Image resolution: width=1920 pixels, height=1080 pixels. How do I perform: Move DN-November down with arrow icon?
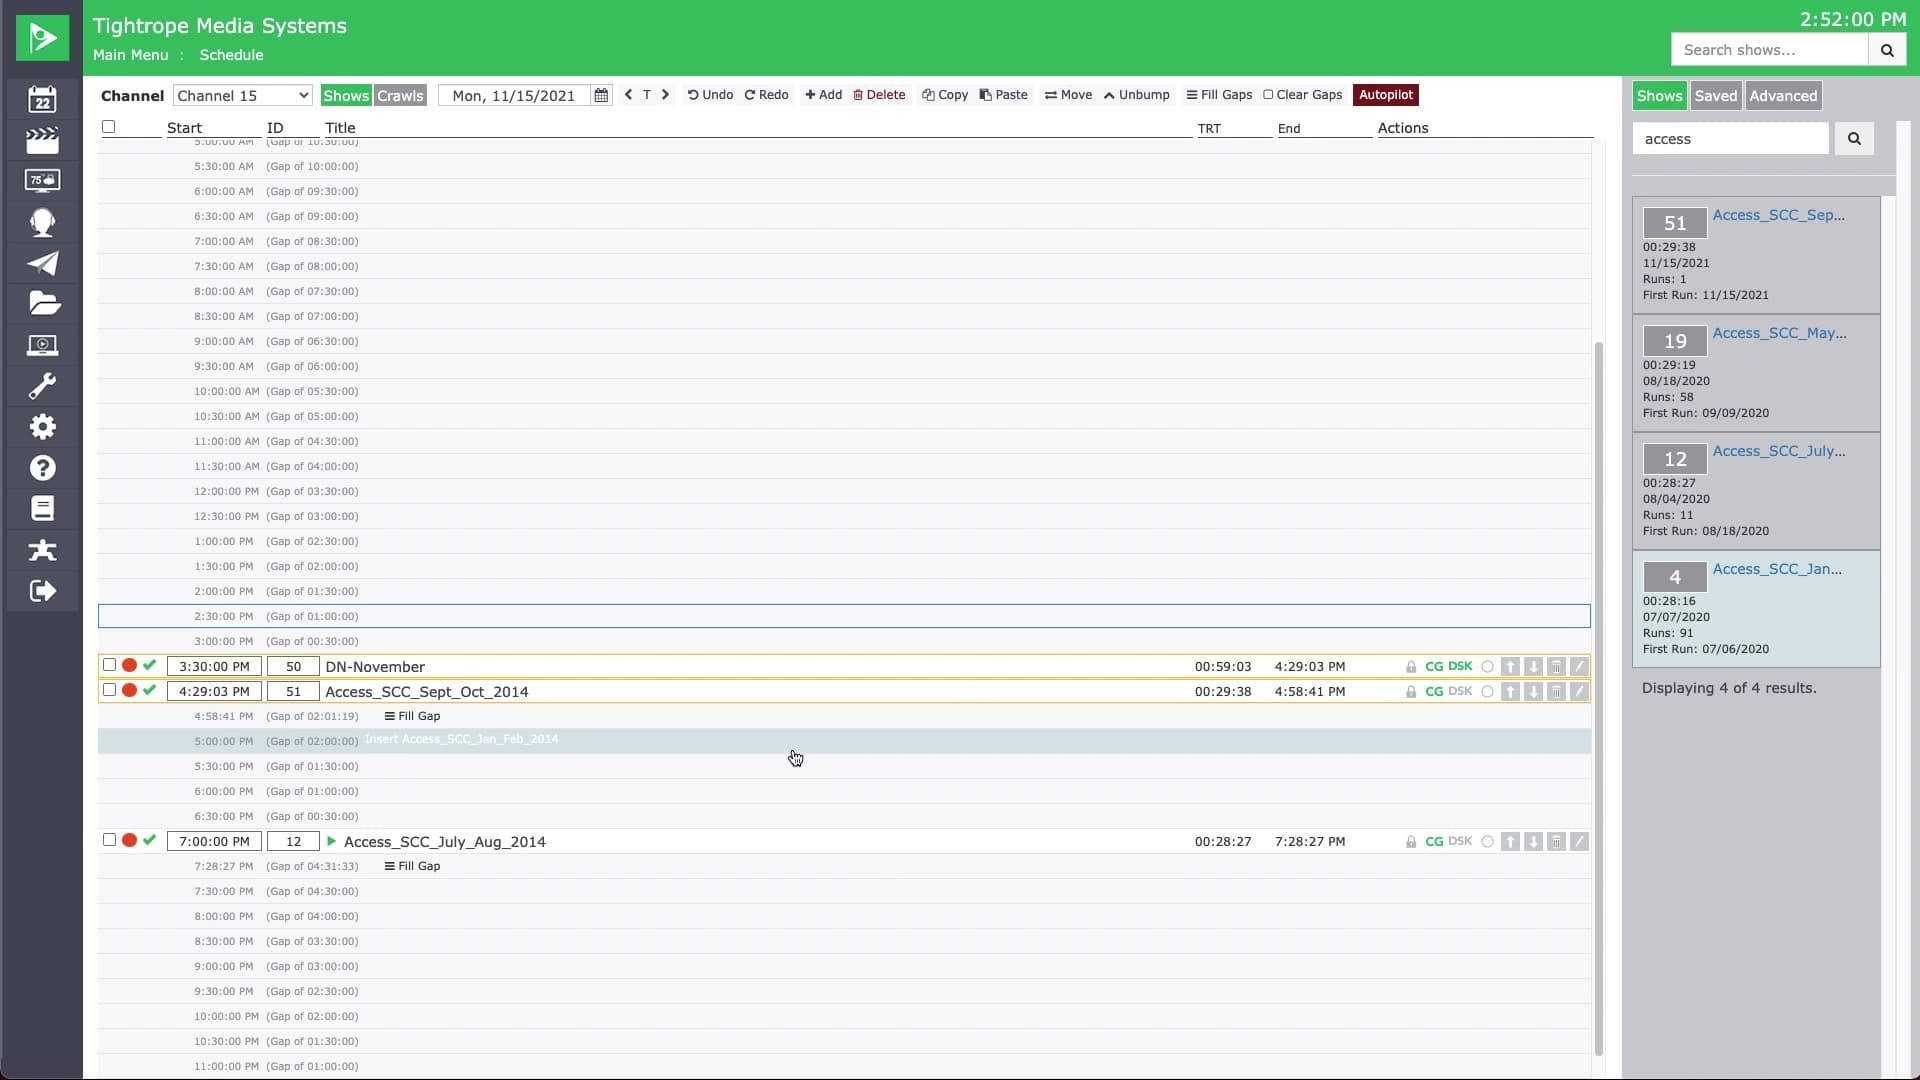[1533, 666]
